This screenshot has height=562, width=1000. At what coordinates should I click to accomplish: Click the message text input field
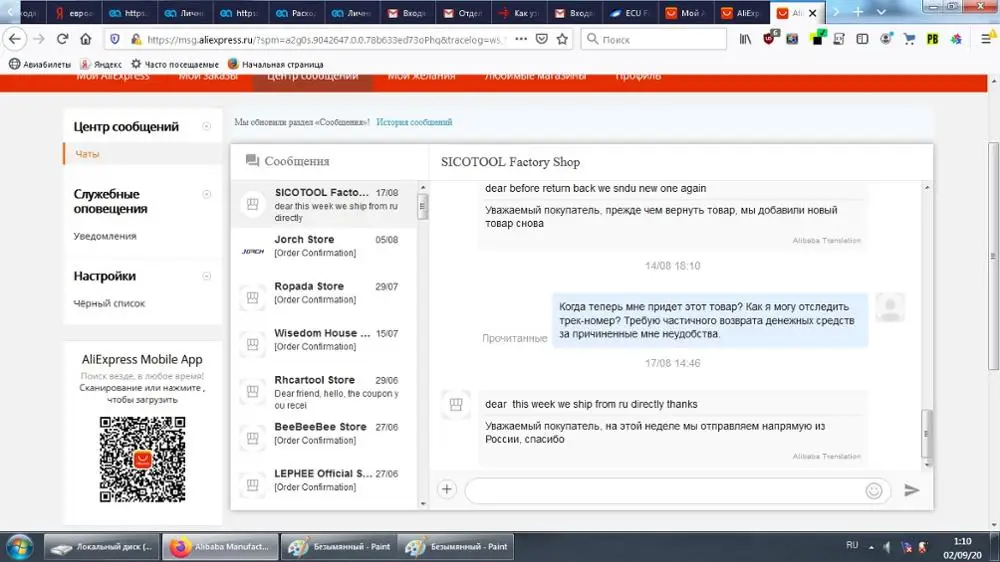[x=663, y=490]
